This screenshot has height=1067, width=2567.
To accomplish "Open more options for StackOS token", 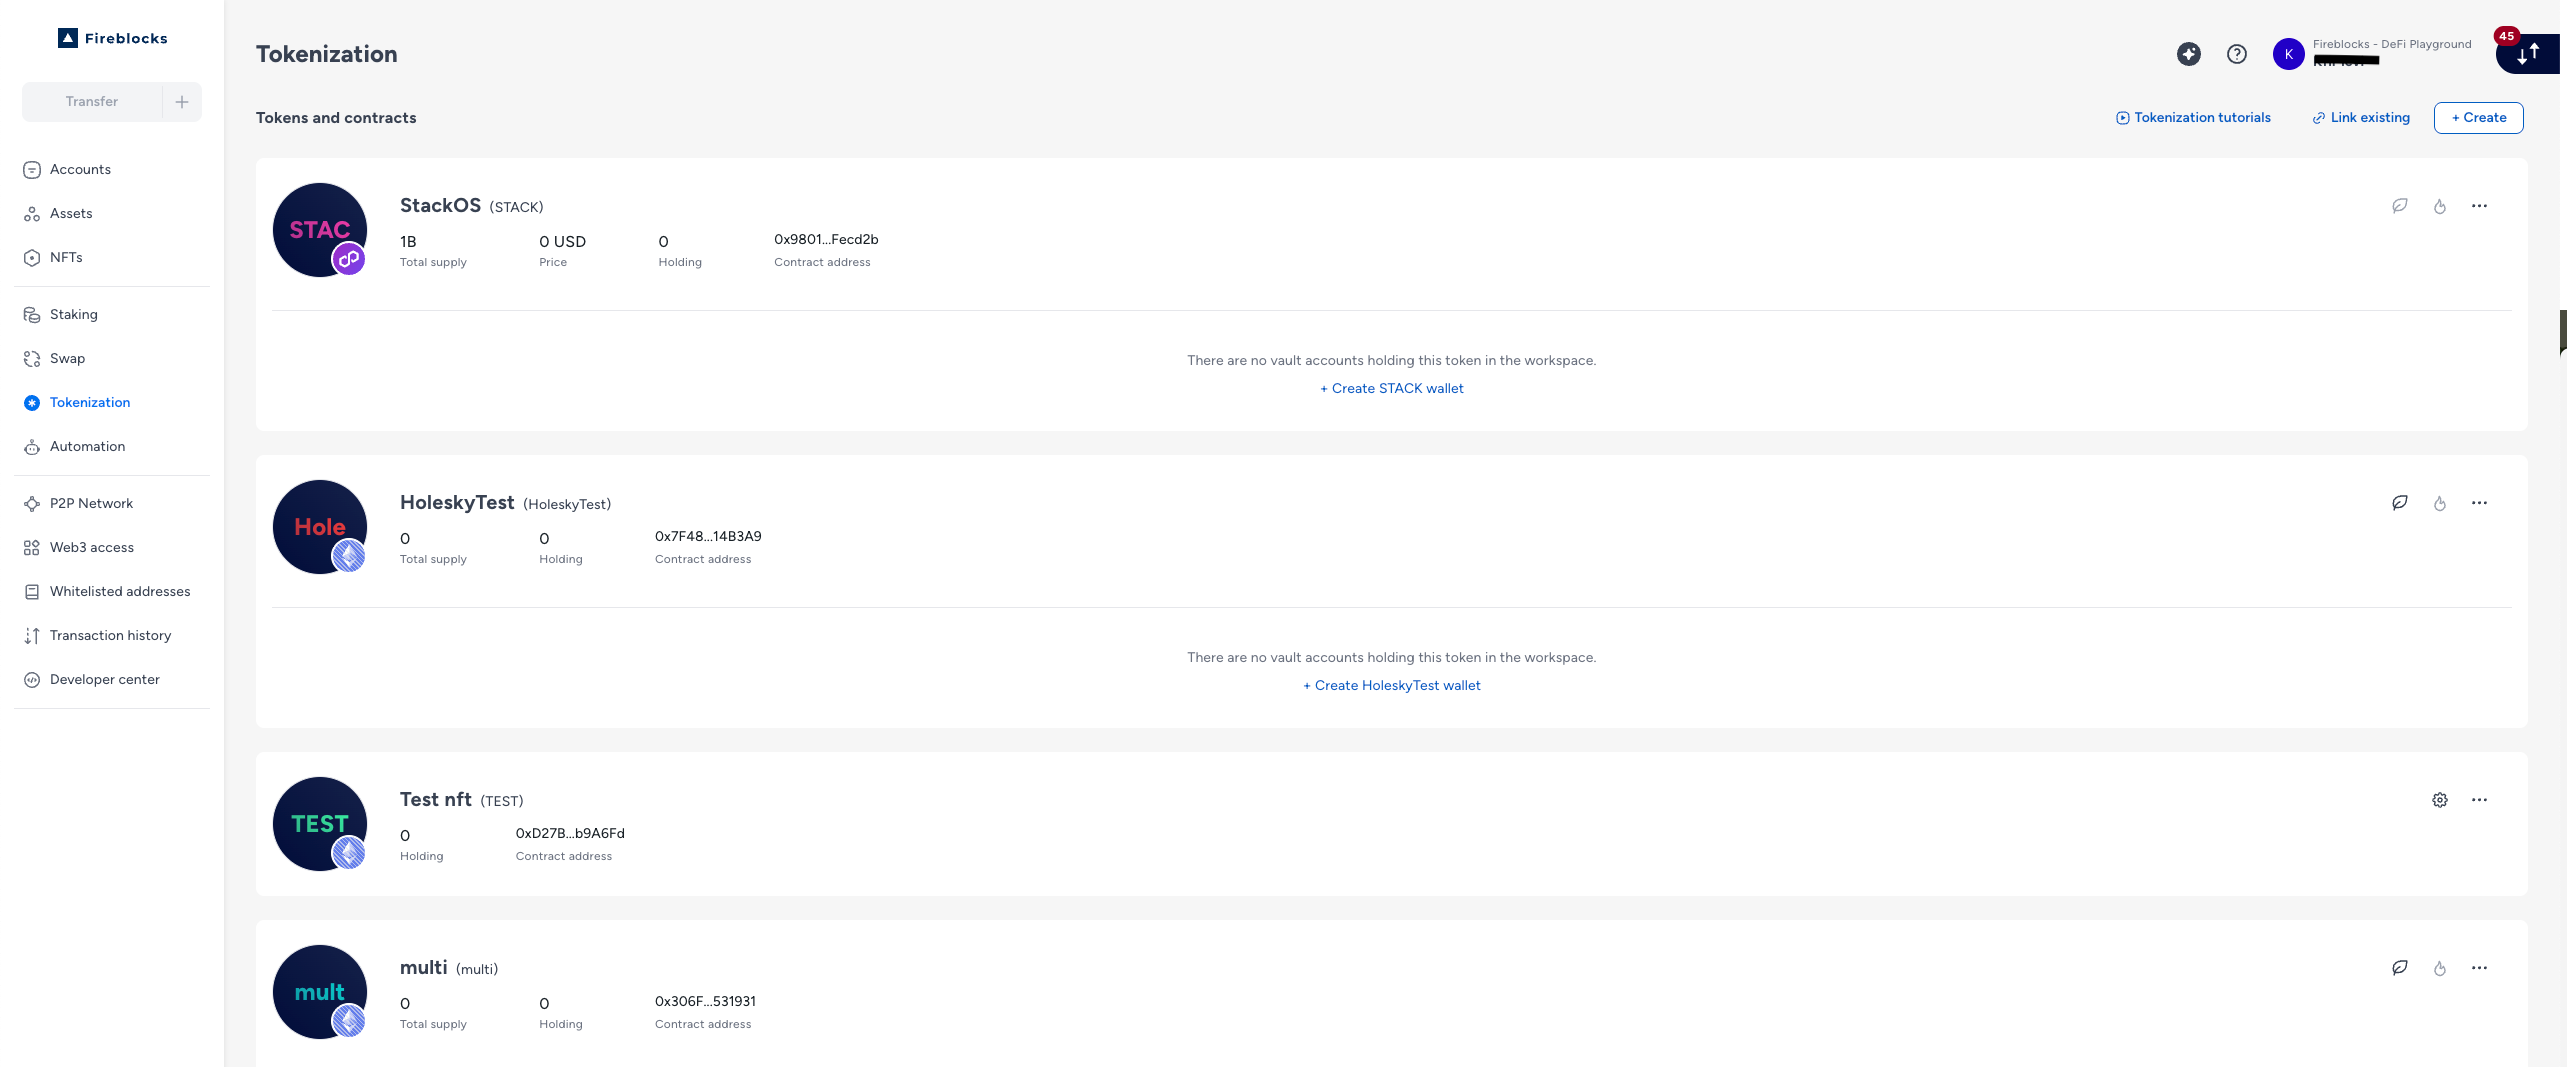I will click(x=2479, y=206).
